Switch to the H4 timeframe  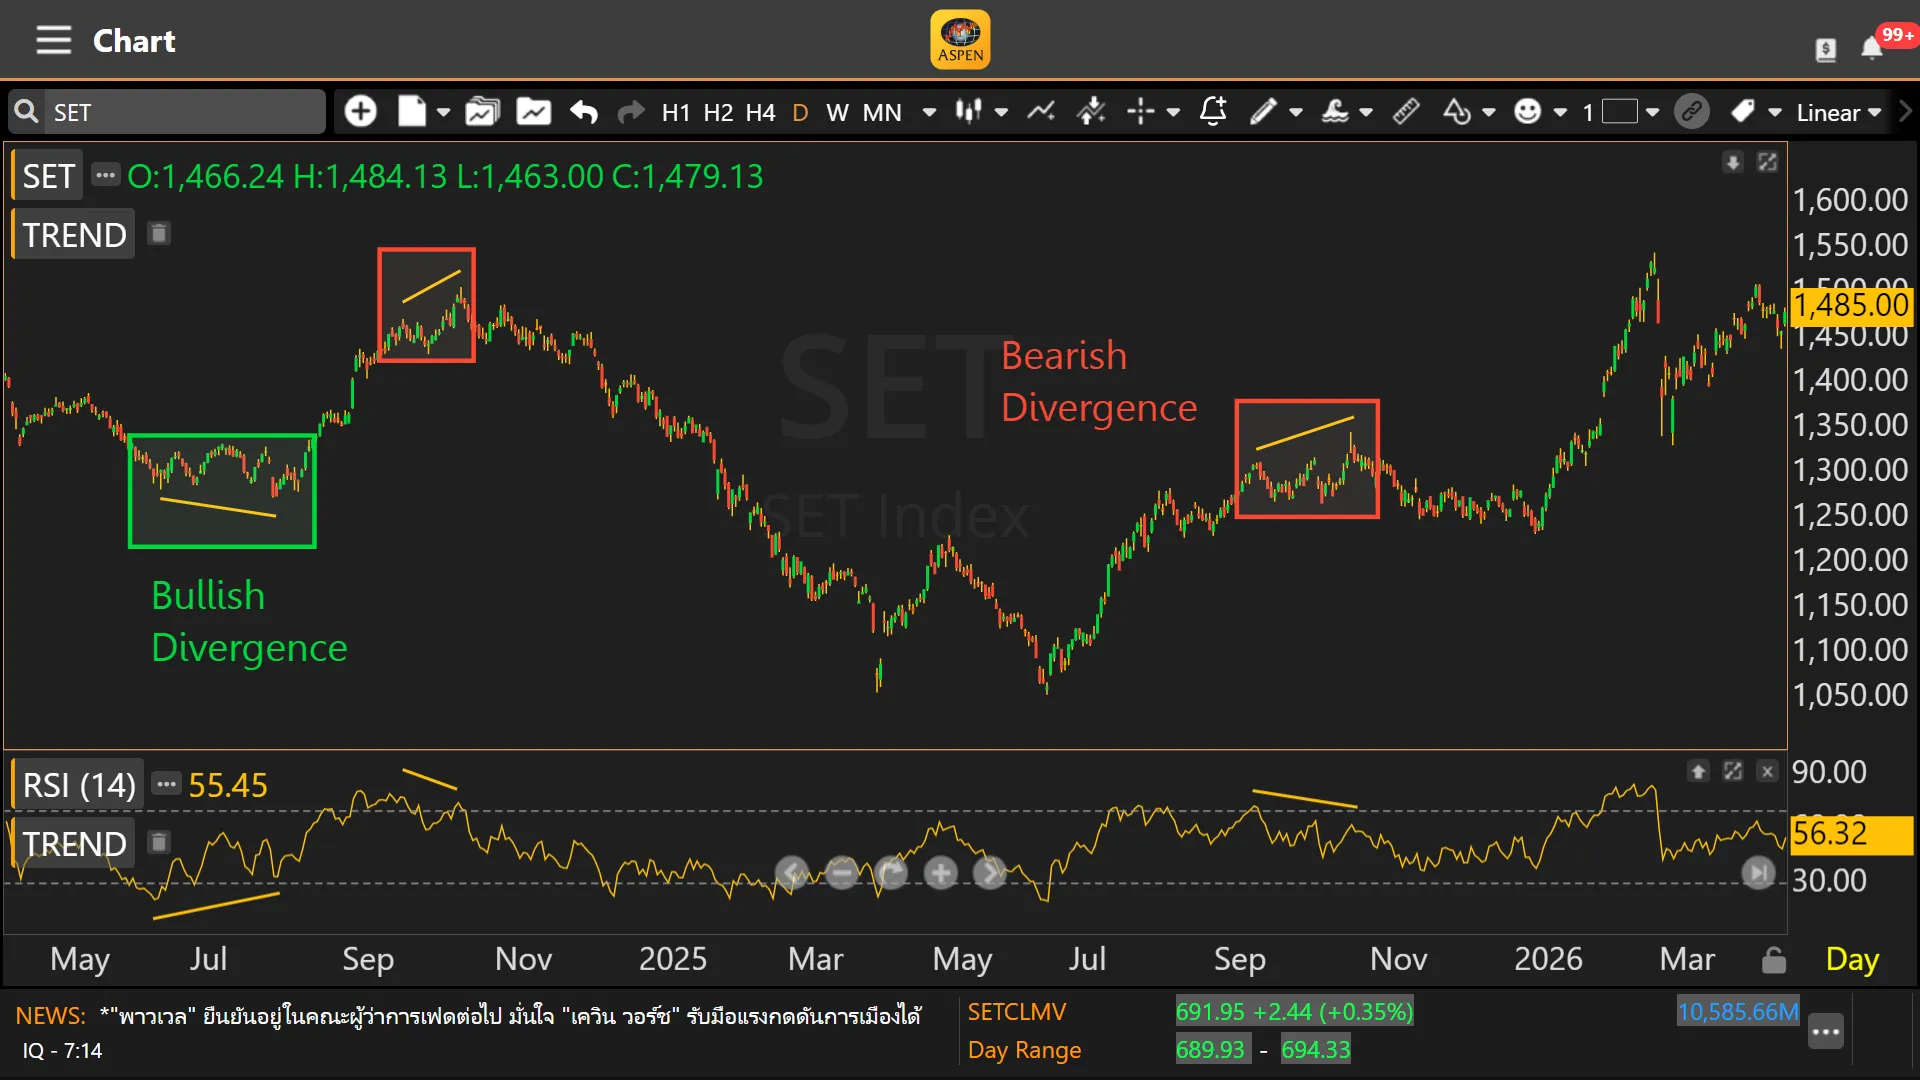[760, 112]
